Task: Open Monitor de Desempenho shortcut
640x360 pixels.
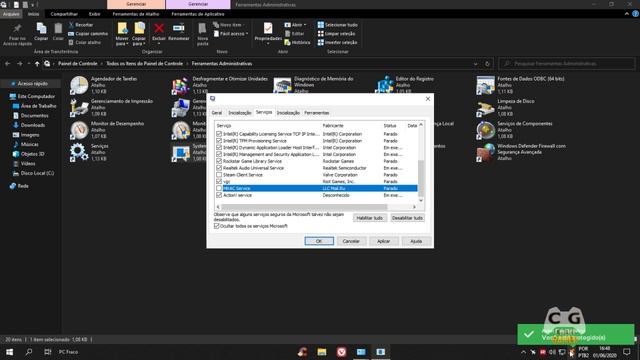Action: tap(107, 130)
